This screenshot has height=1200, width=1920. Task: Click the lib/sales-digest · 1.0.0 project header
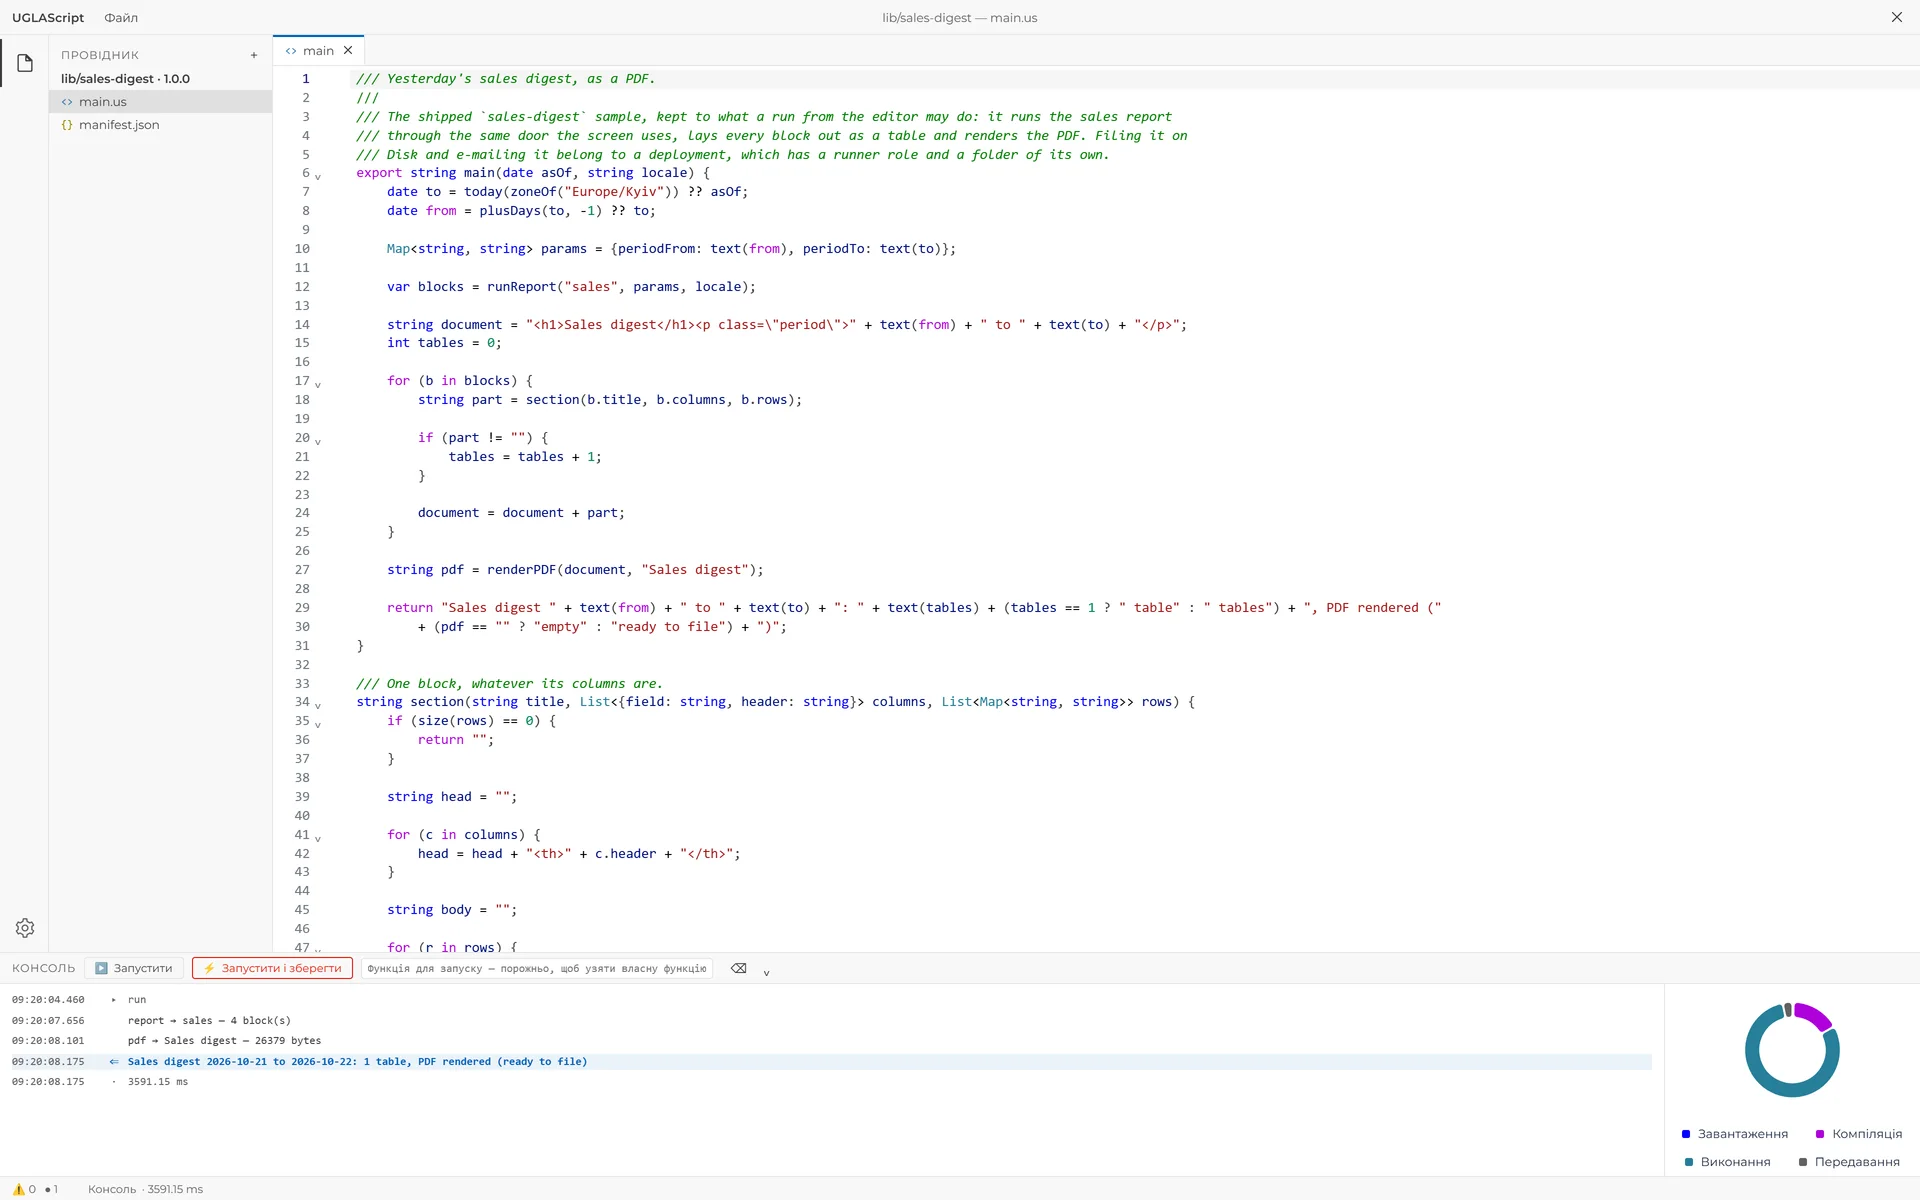point(125,79)
